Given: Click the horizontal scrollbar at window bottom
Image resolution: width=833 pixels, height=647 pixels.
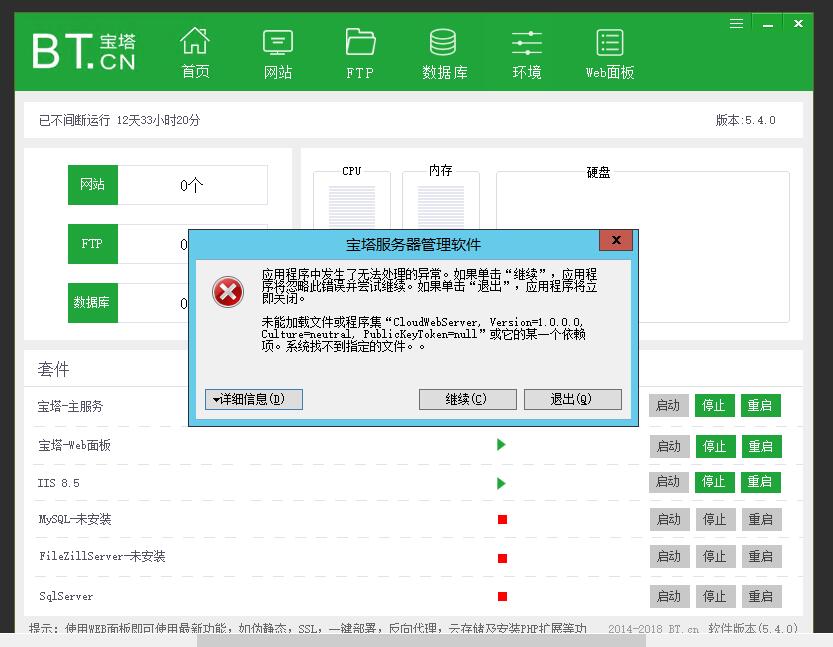Looking at the screenshot, I should point(421,641).
